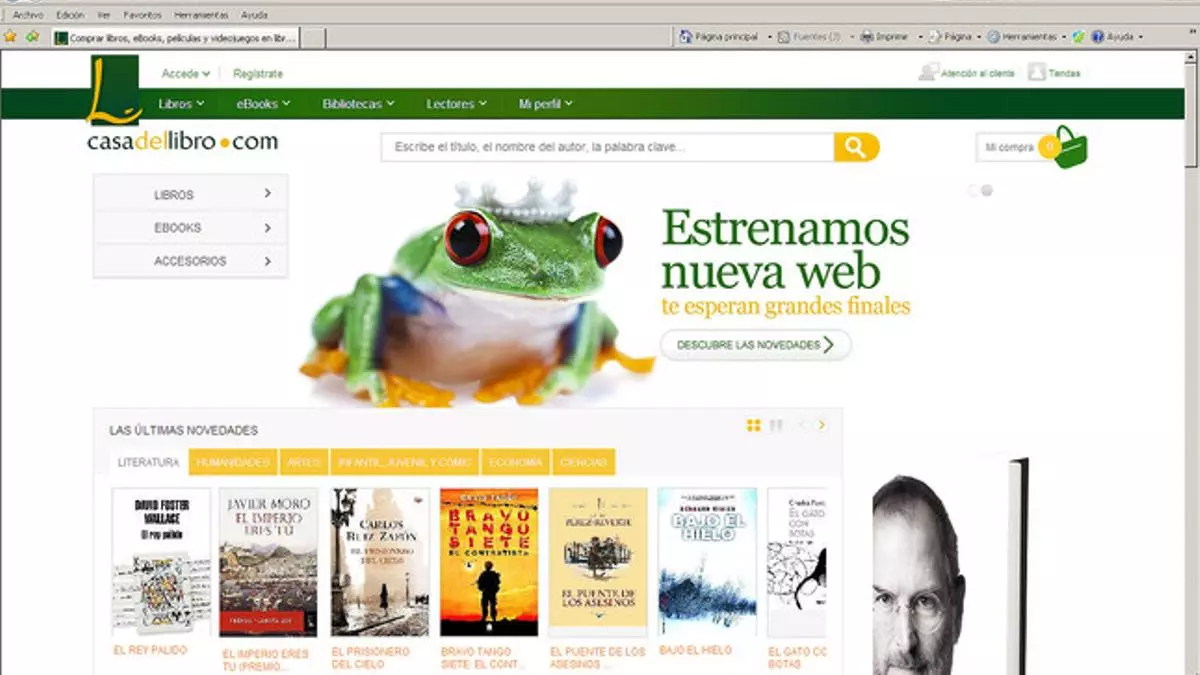Click the yellow search magnifier button
The height and width of the screenshot is (675, 1200).
coord(856,147)
